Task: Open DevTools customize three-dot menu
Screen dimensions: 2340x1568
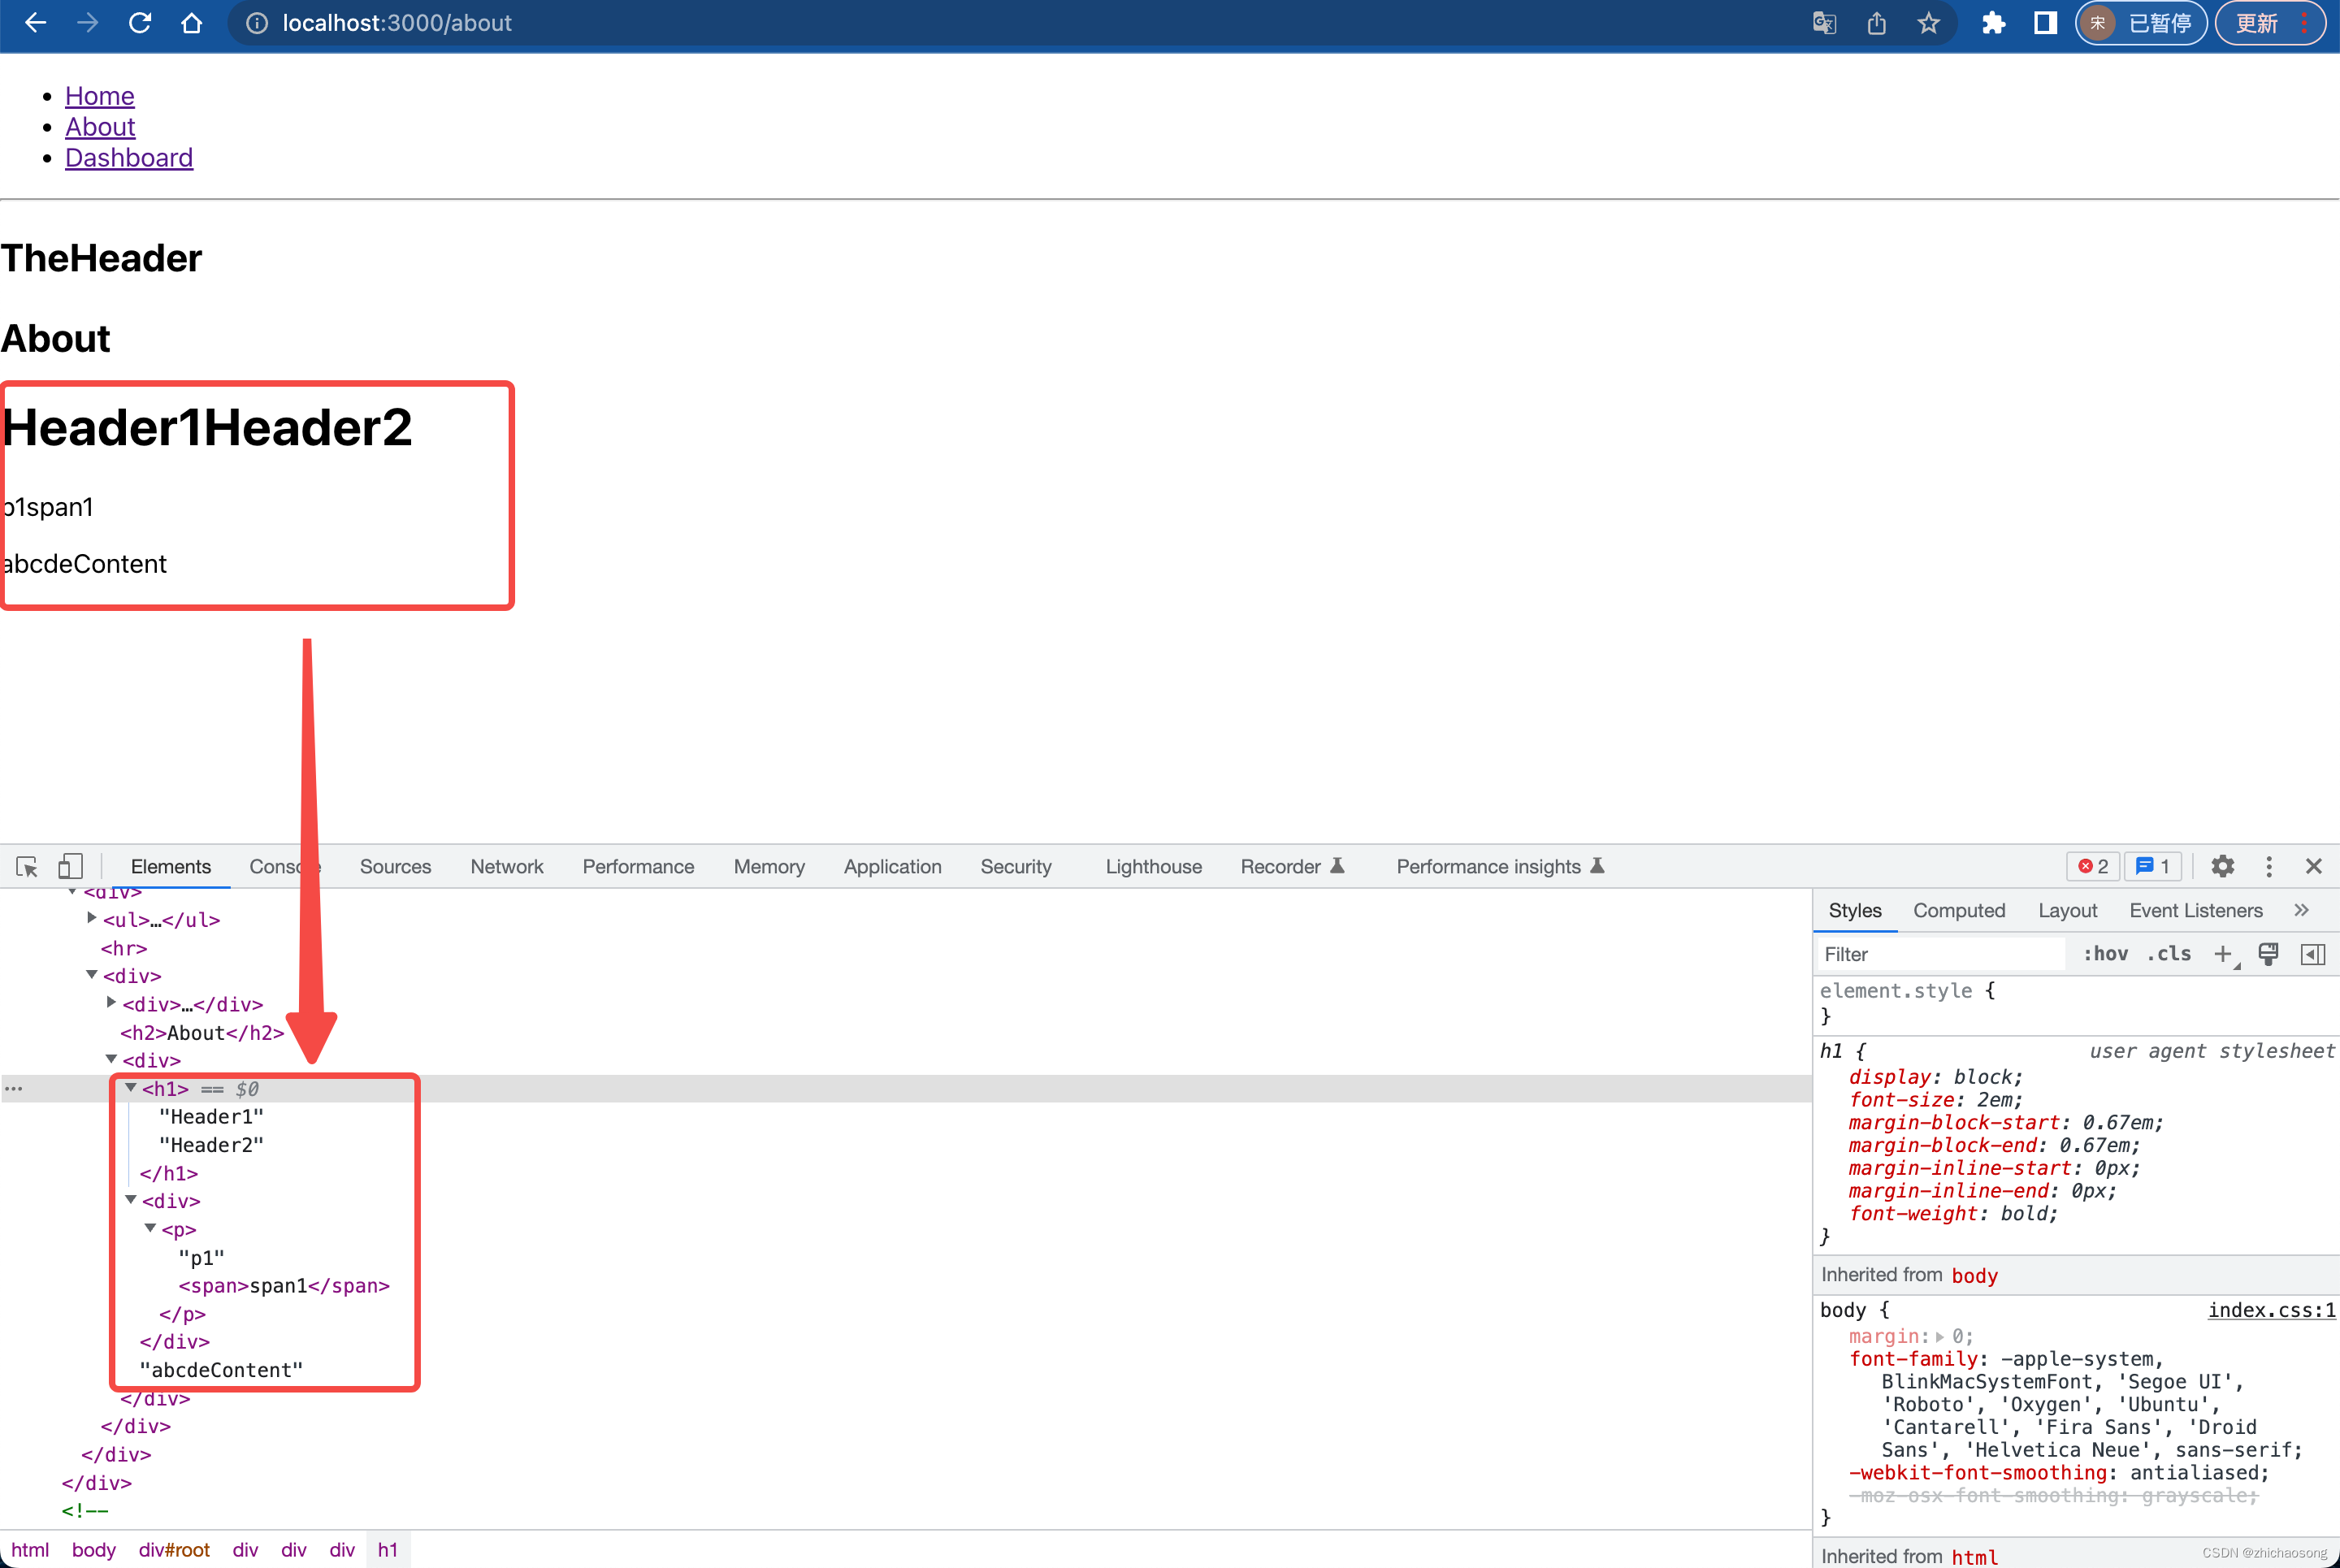Action: 2268,866
